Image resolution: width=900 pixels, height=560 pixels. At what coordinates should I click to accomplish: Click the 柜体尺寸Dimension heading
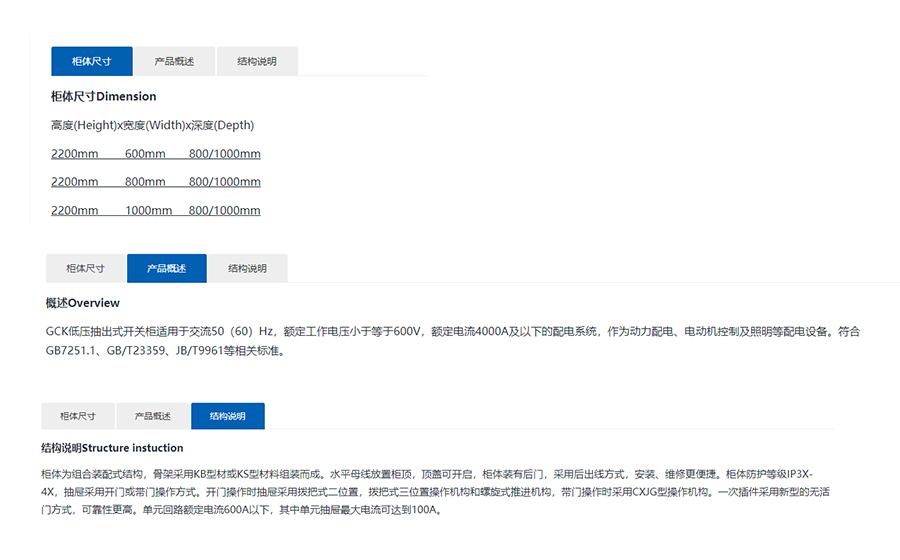pyautogui.click(x=104, y=97)
